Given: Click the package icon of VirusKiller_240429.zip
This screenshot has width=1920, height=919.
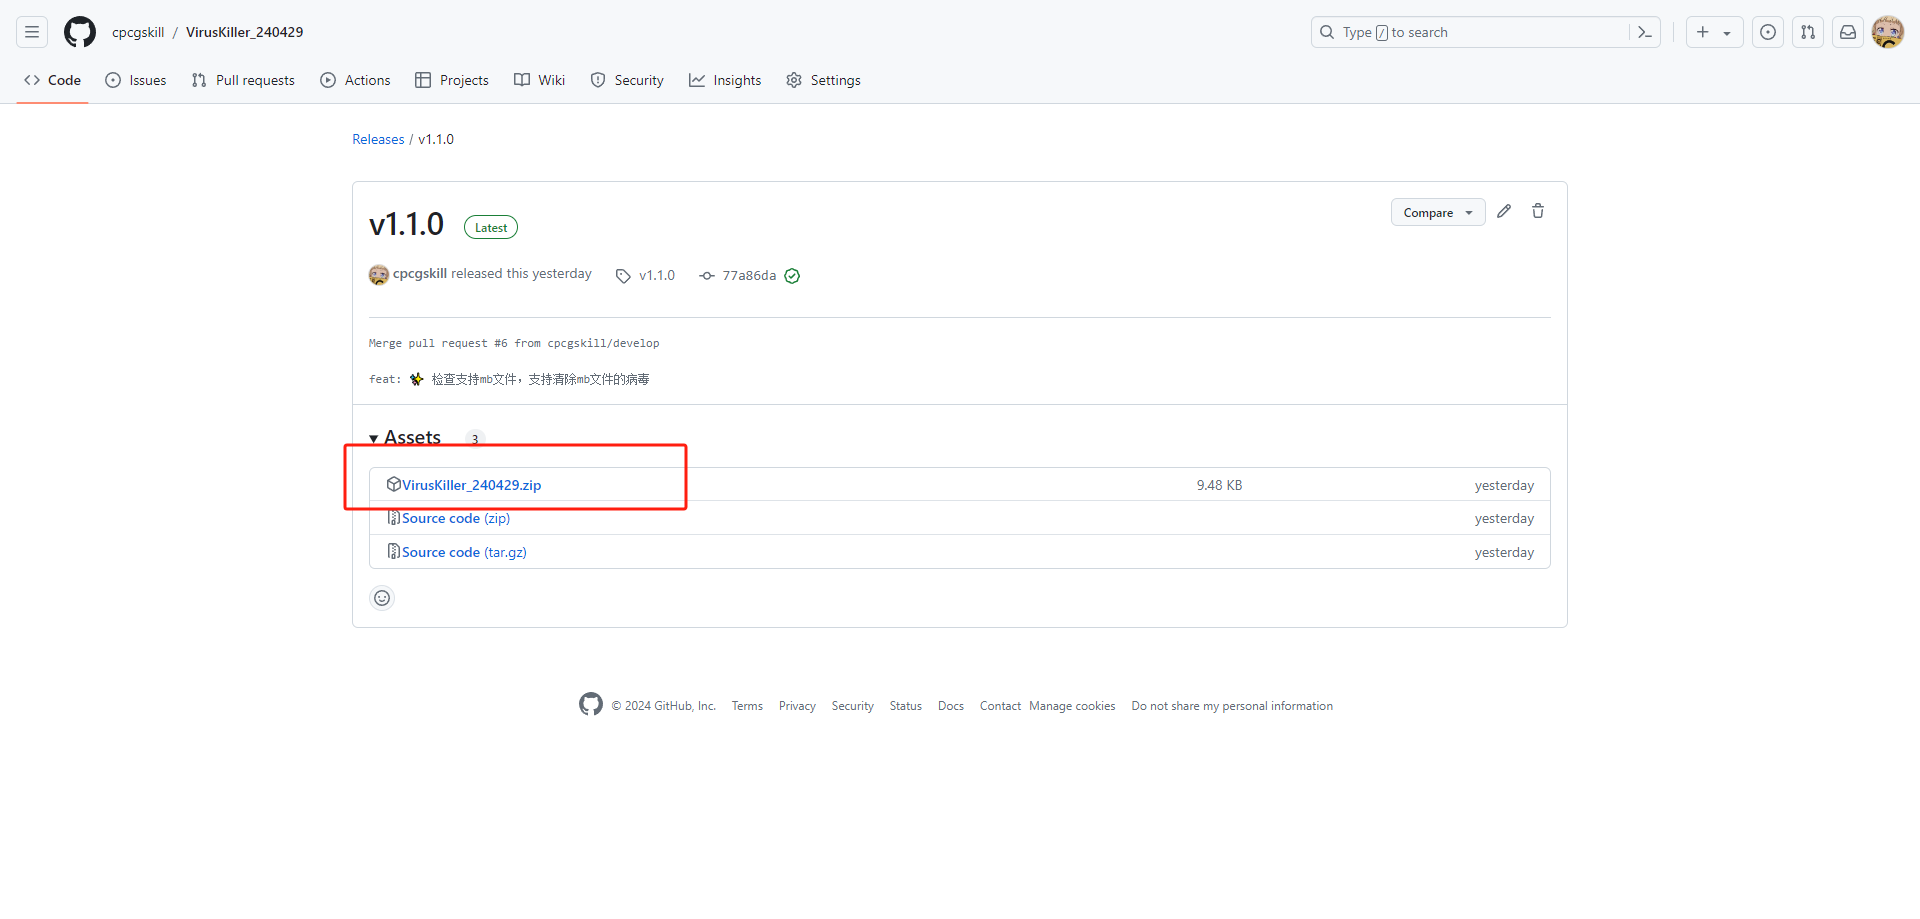Looking at the screenshot, I should tap(394, 484).
